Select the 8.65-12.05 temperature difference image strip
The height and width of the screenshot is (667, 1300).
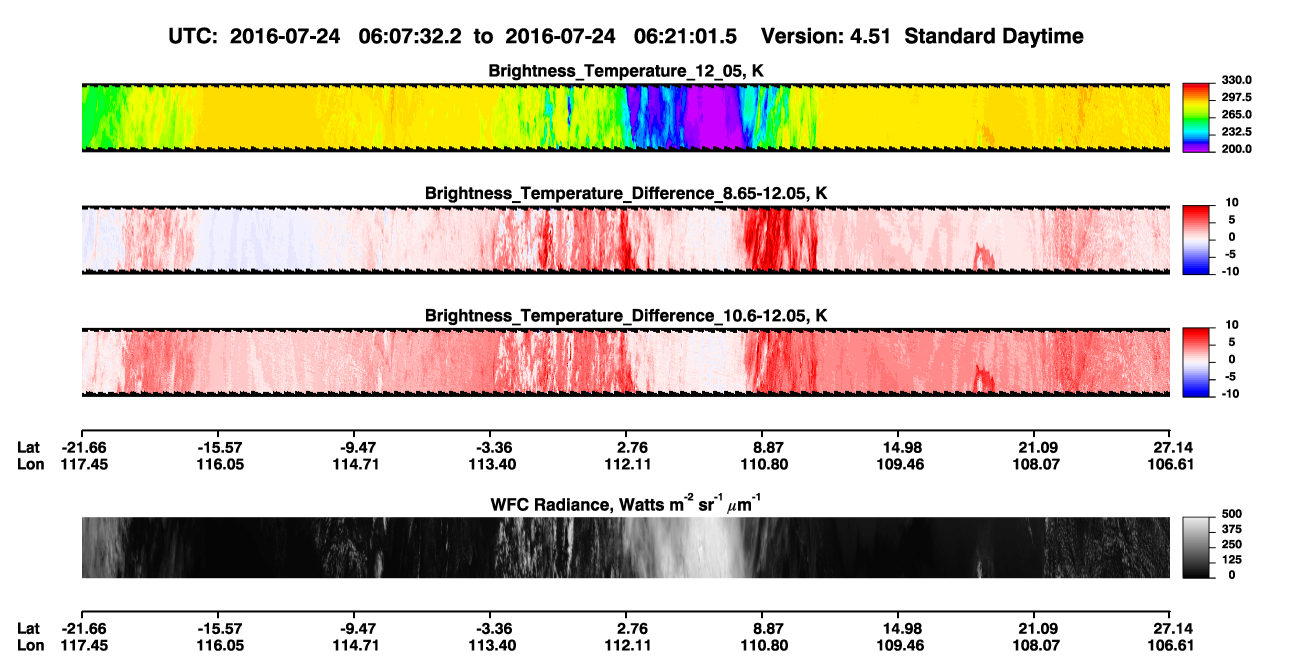pyautogui.click(x=625, y=239)
